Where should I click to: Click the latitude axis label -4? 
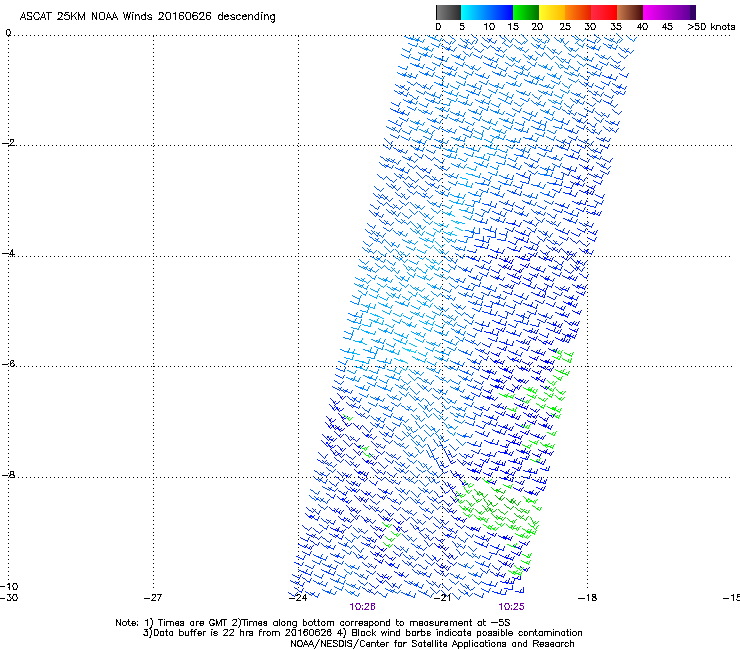pyautogui.click(x=8, y=253)
